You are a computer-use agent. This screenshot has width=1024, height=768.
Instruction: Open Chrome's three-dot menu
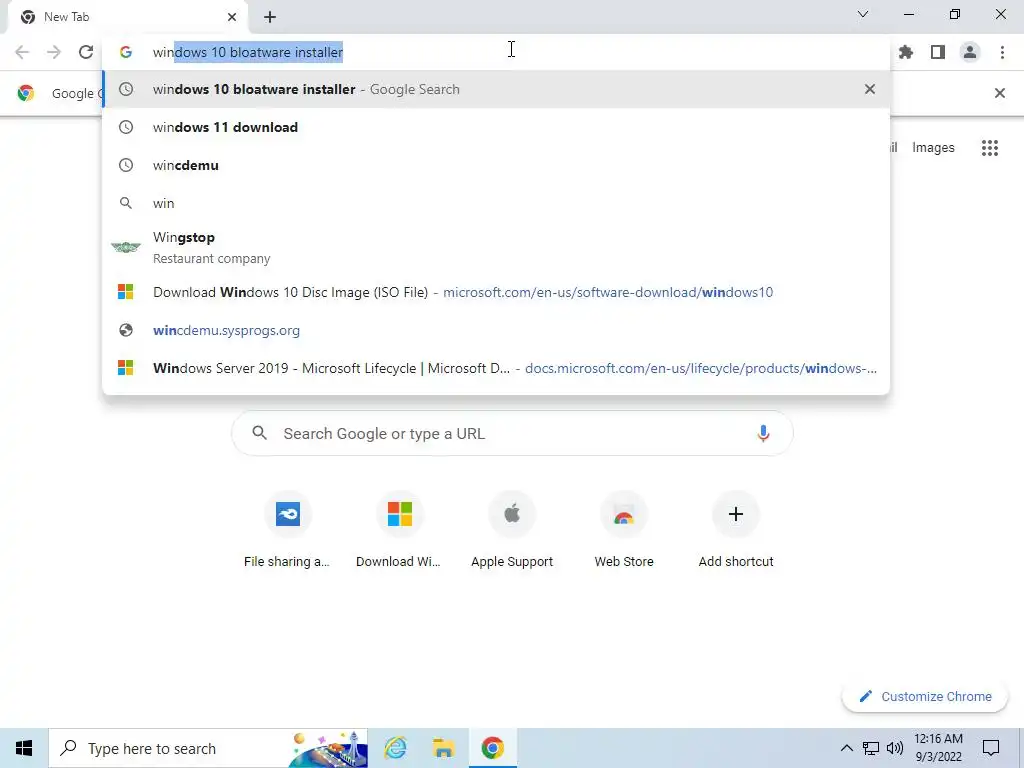(1002, 52)
